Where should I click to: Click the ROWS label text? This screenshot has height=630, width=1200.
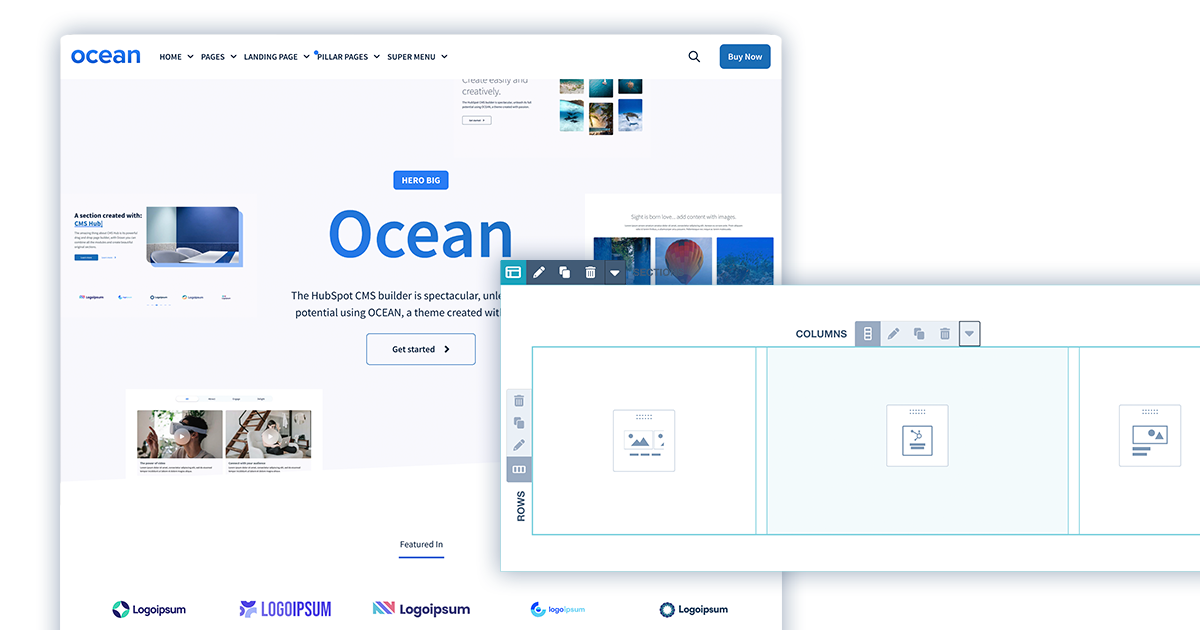coord(520,506)
